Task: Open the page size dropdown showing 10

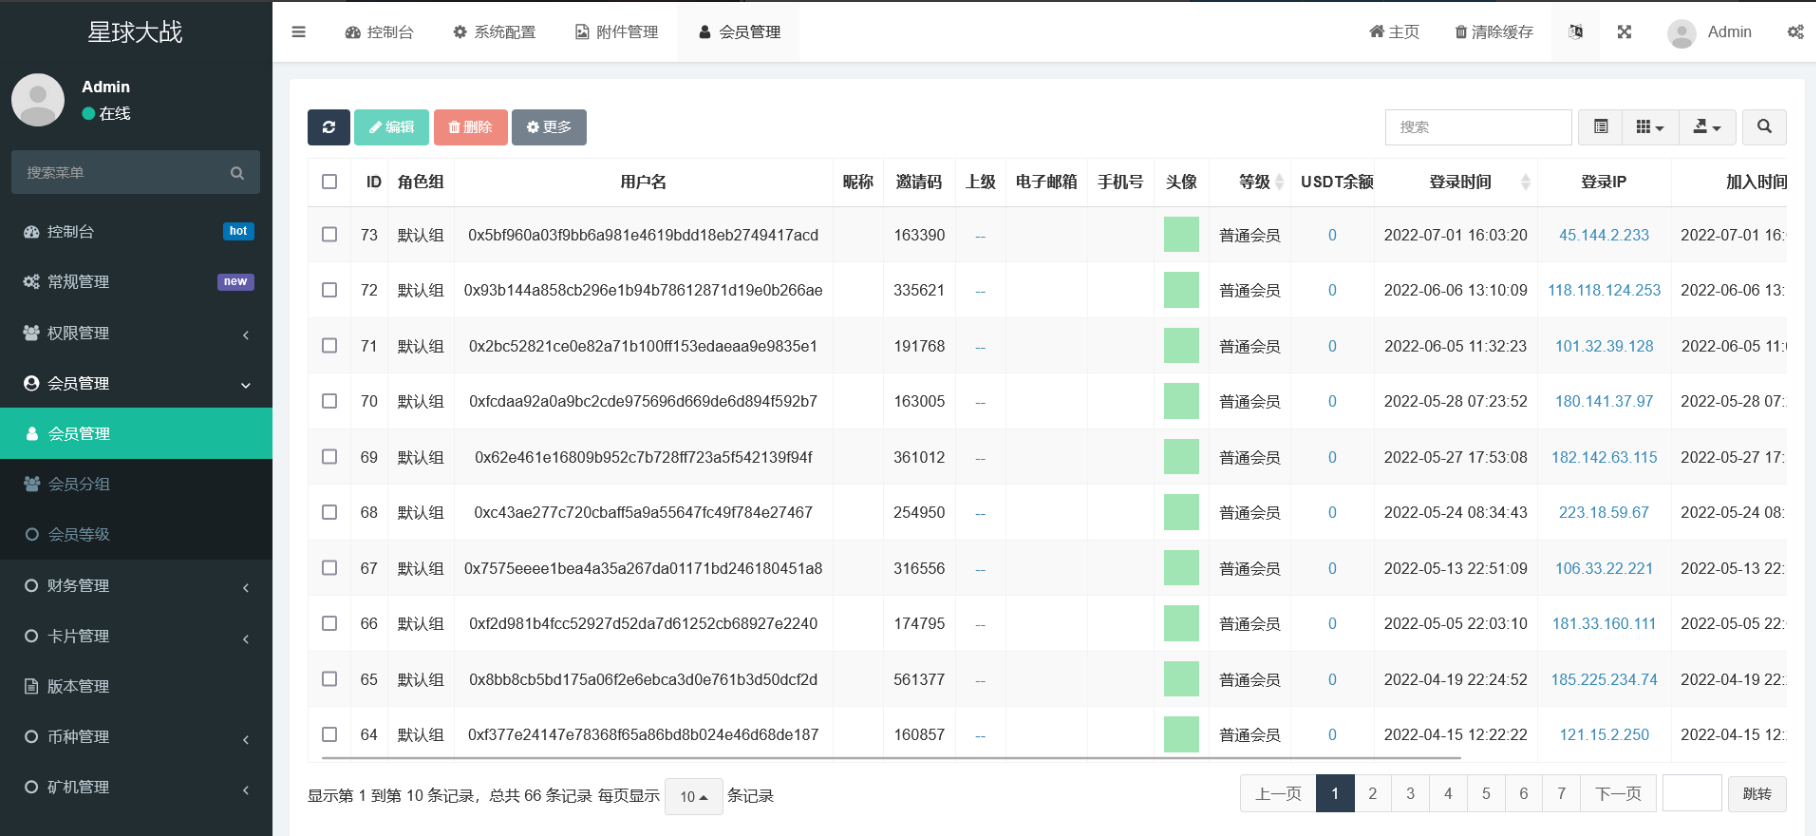Action: pos(693,796)
